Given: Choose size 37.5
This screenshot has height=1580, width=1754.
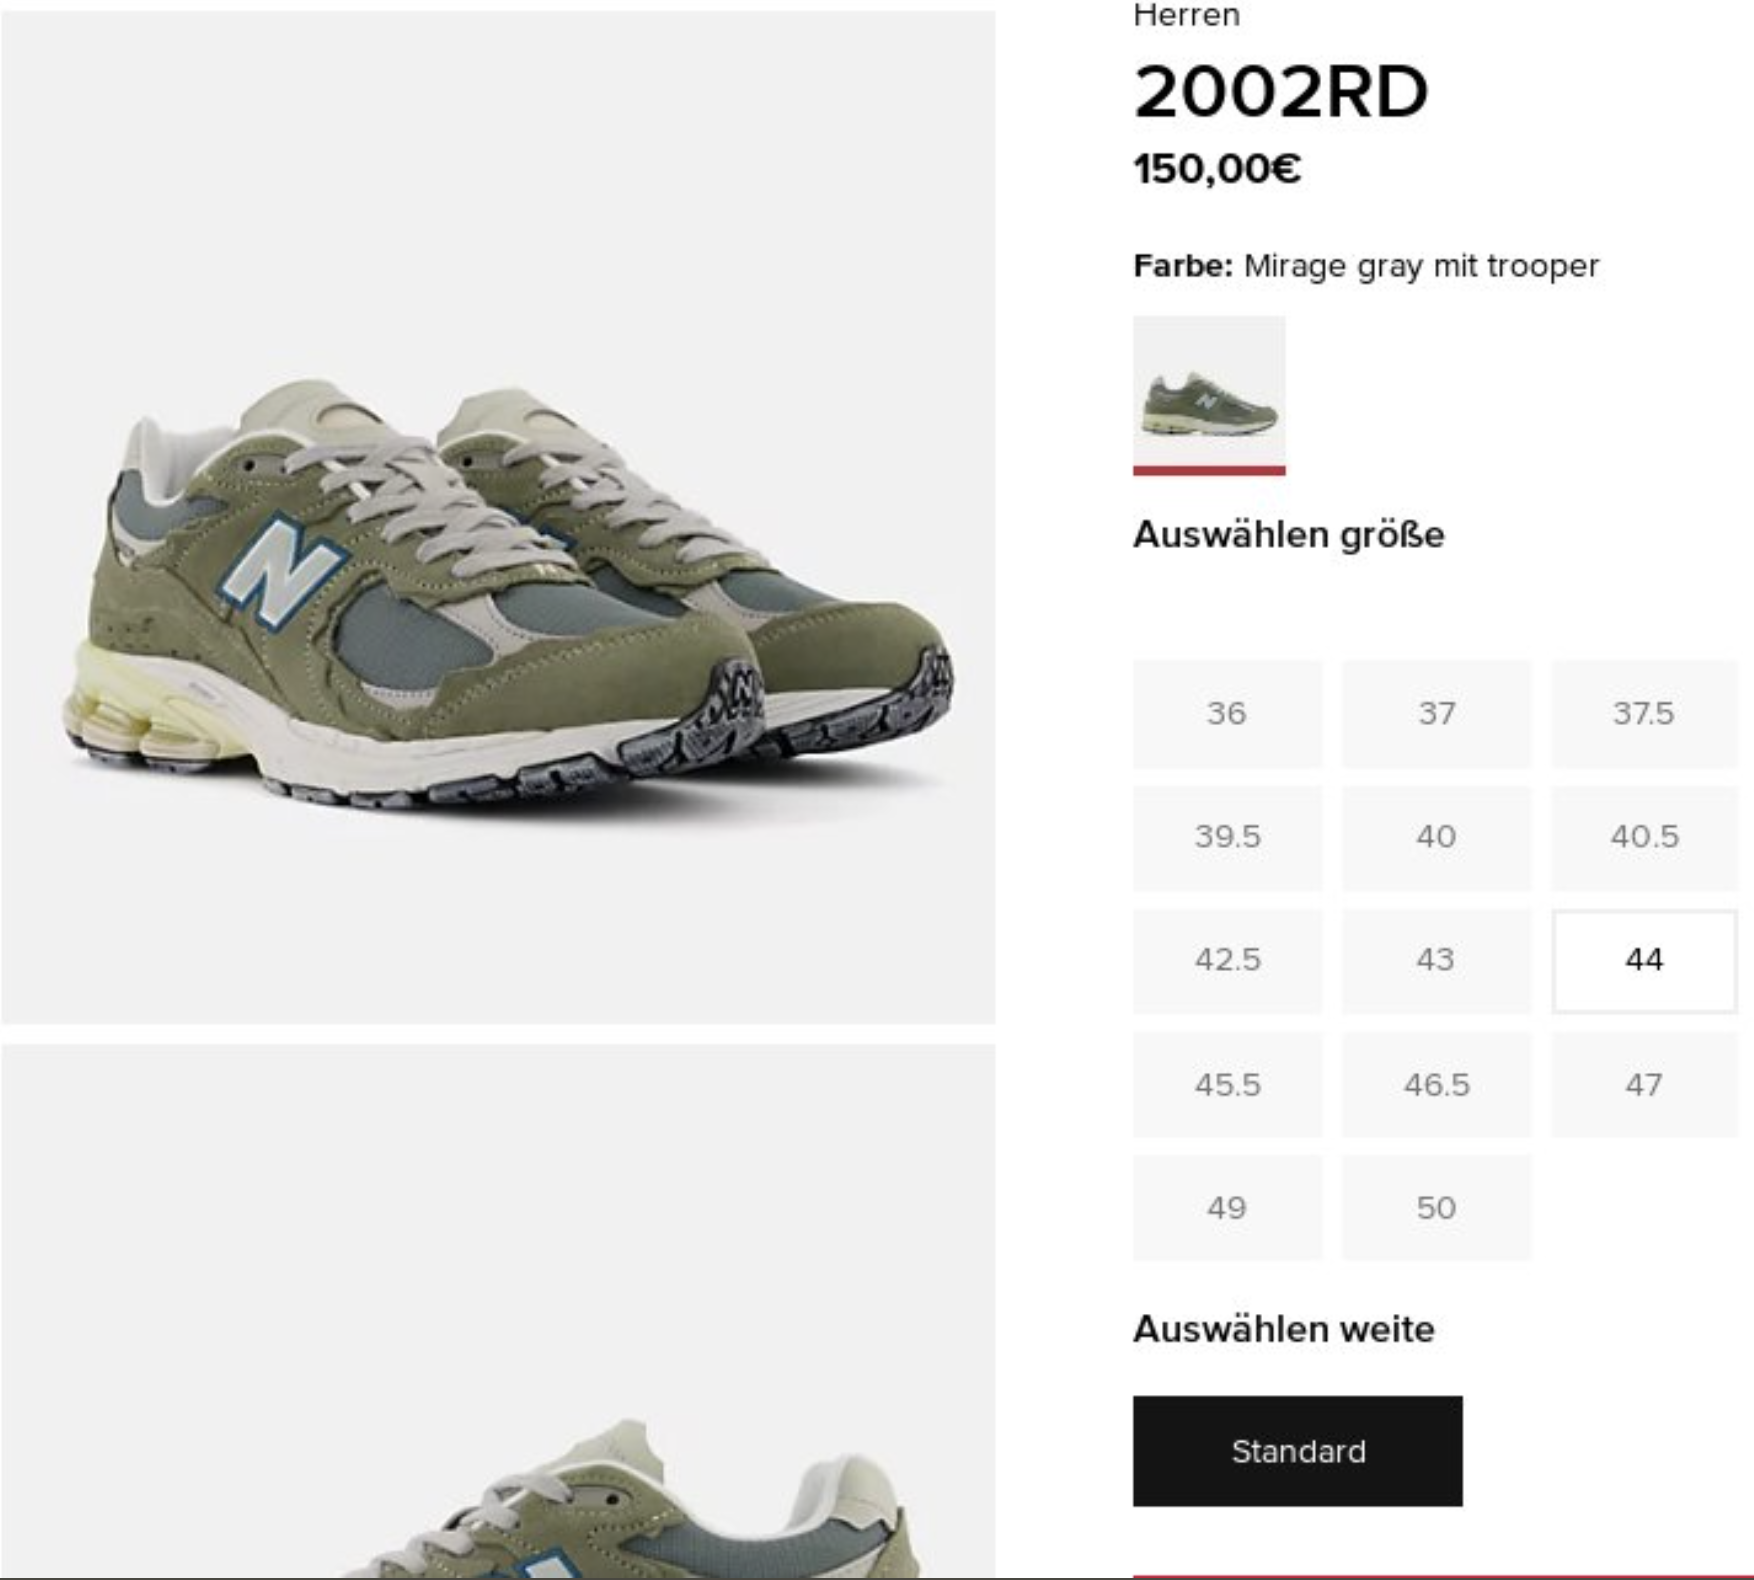Looking at the screenshot, I should coord(1644,714).
